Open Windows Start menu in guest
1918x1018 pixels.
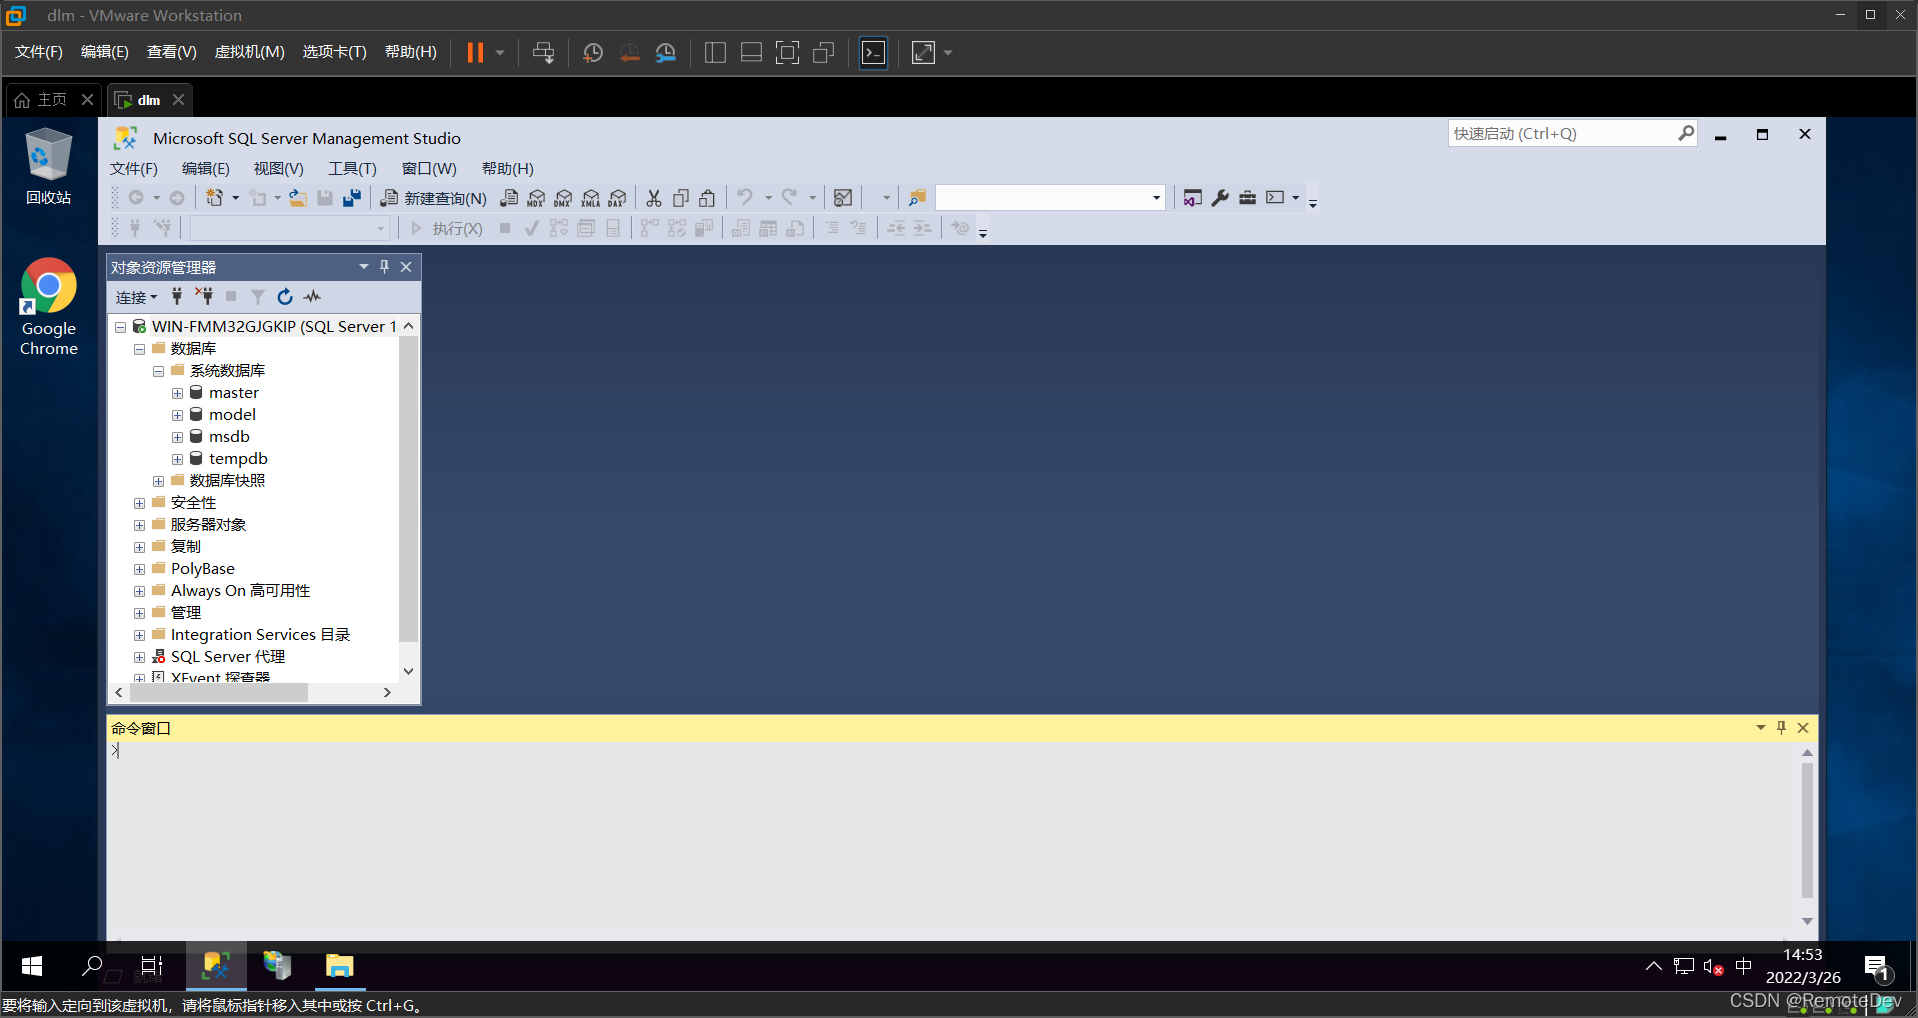coord(31,966)
